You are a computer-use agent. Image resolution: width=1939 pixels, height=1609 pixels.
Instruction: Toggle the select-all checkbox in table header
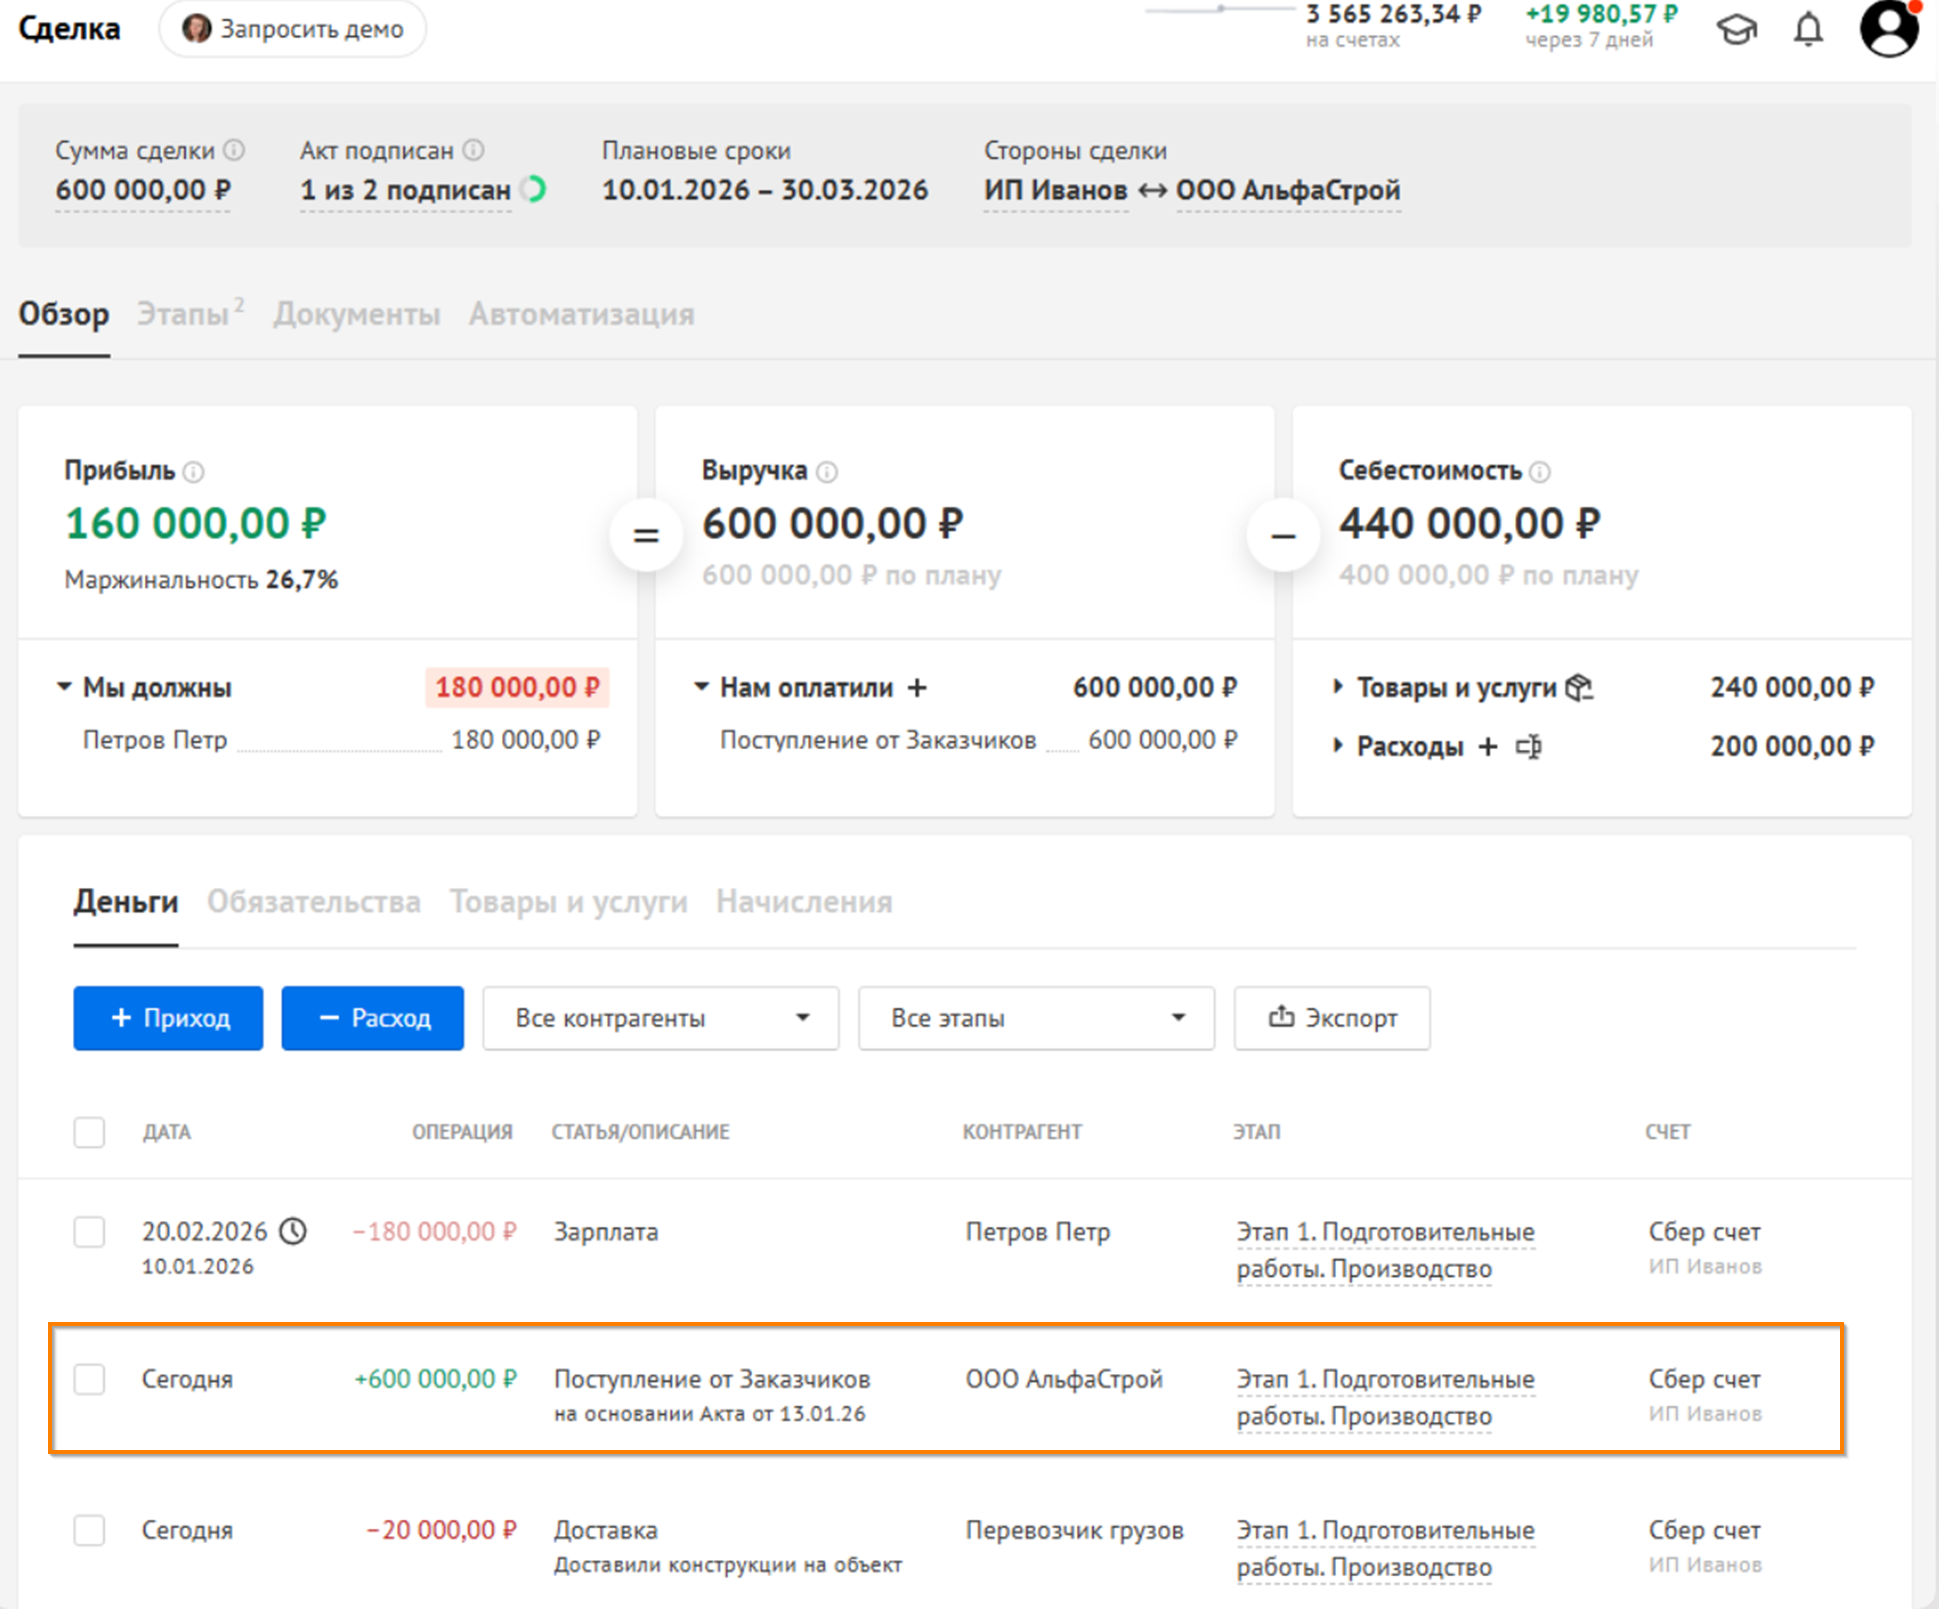coord(89,1132)
